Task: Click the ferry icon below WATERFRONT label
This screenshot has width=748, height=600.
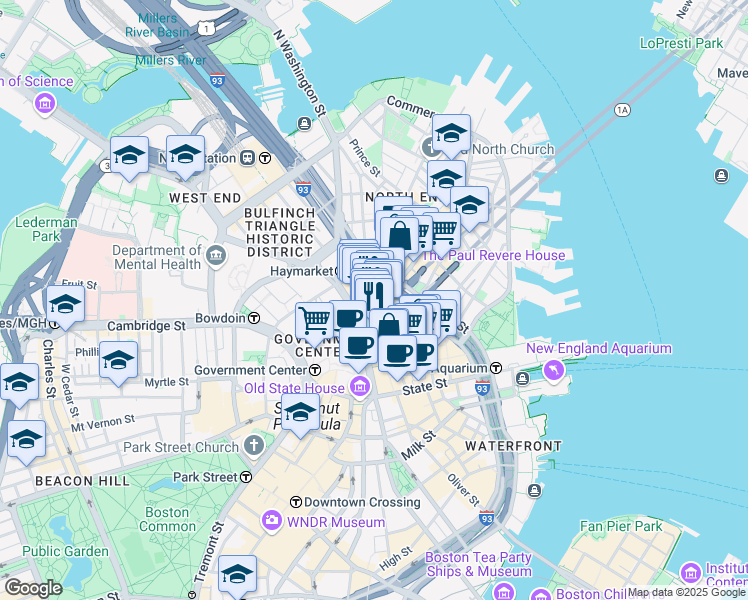Action: pos(534,490)
